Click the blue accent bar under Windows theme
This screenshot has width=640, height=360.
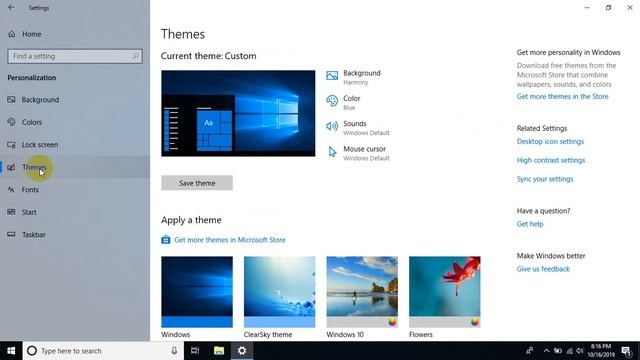coord(197,322)
